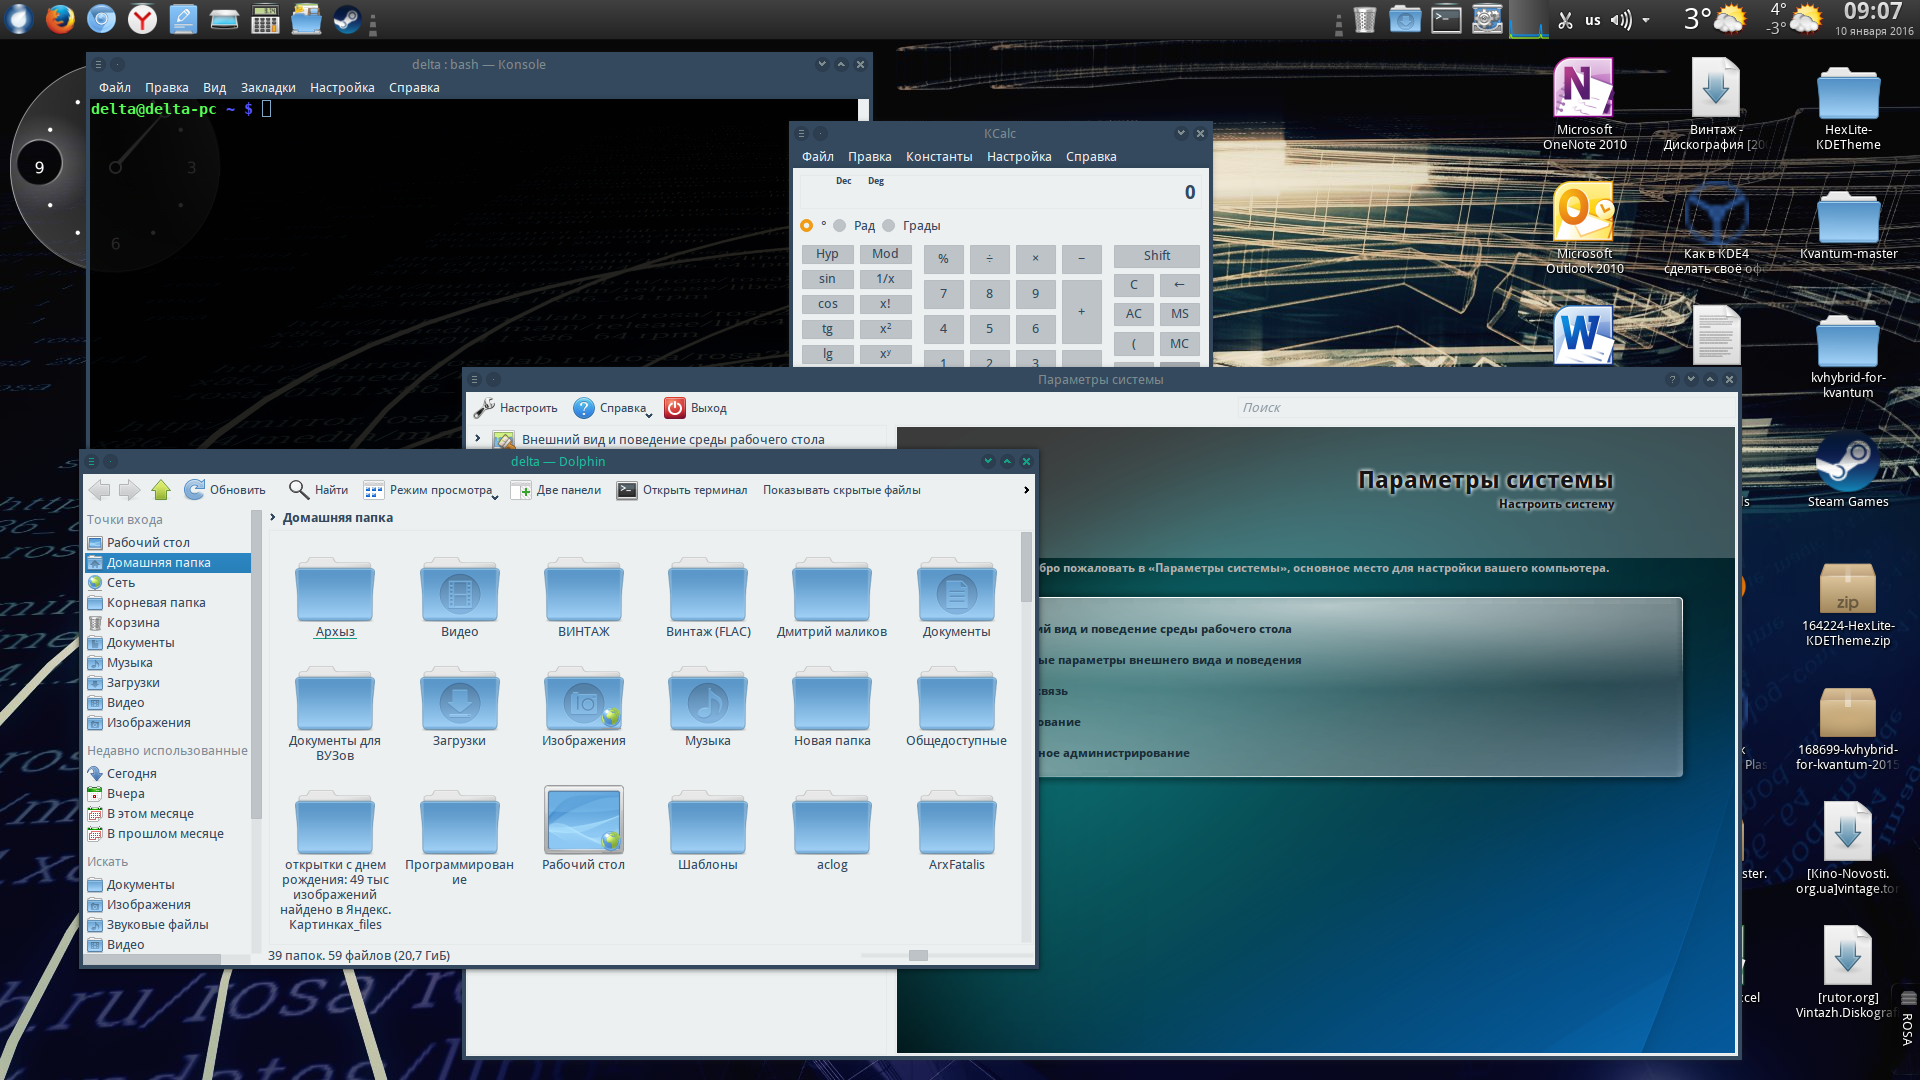Open Steam Games desktop icon
This screenshot has width=1920, height=1080.
click(1847, 463)
